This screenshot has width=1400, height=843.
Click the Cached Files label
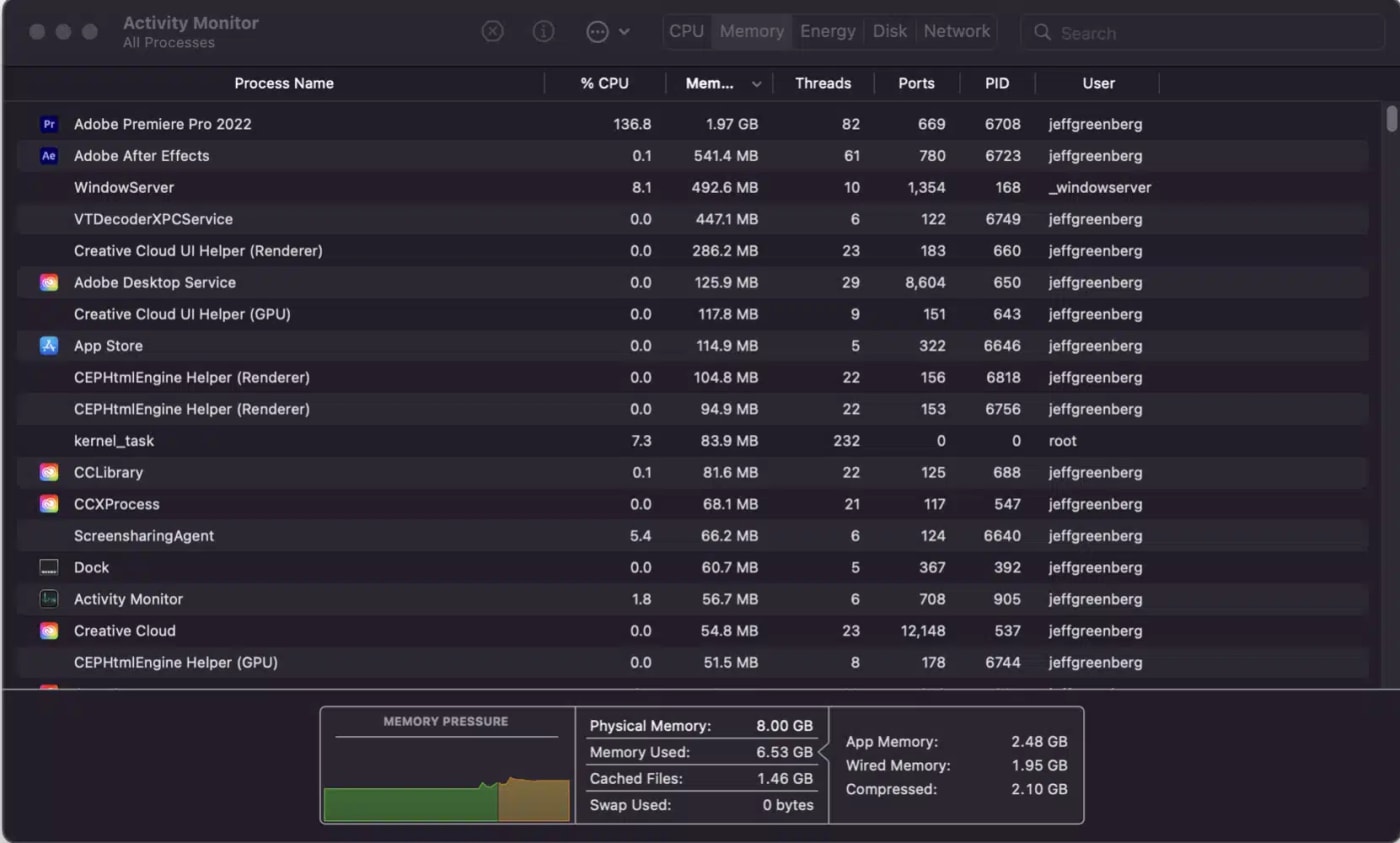tap(636, 779)
